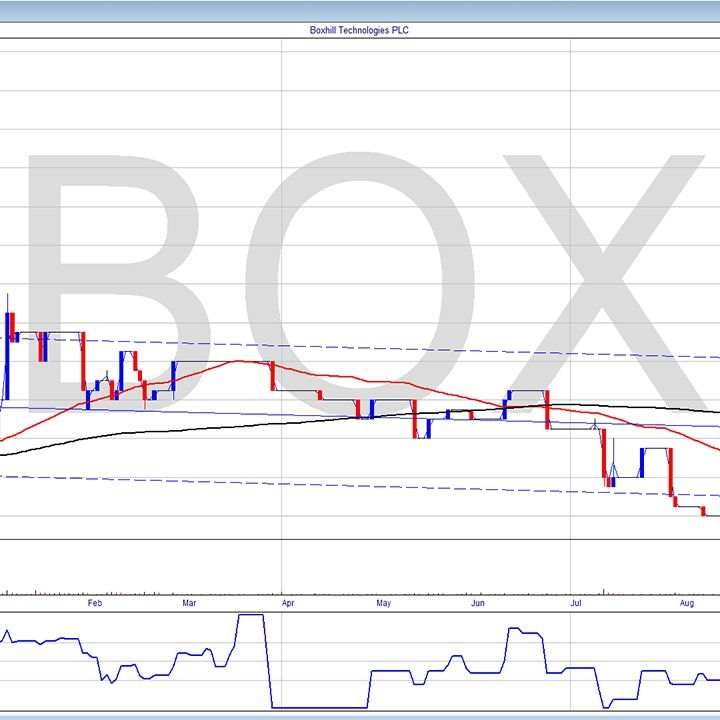Select the red moving average line at its March peak
720x720 pixels.
(x=238, y=361)
